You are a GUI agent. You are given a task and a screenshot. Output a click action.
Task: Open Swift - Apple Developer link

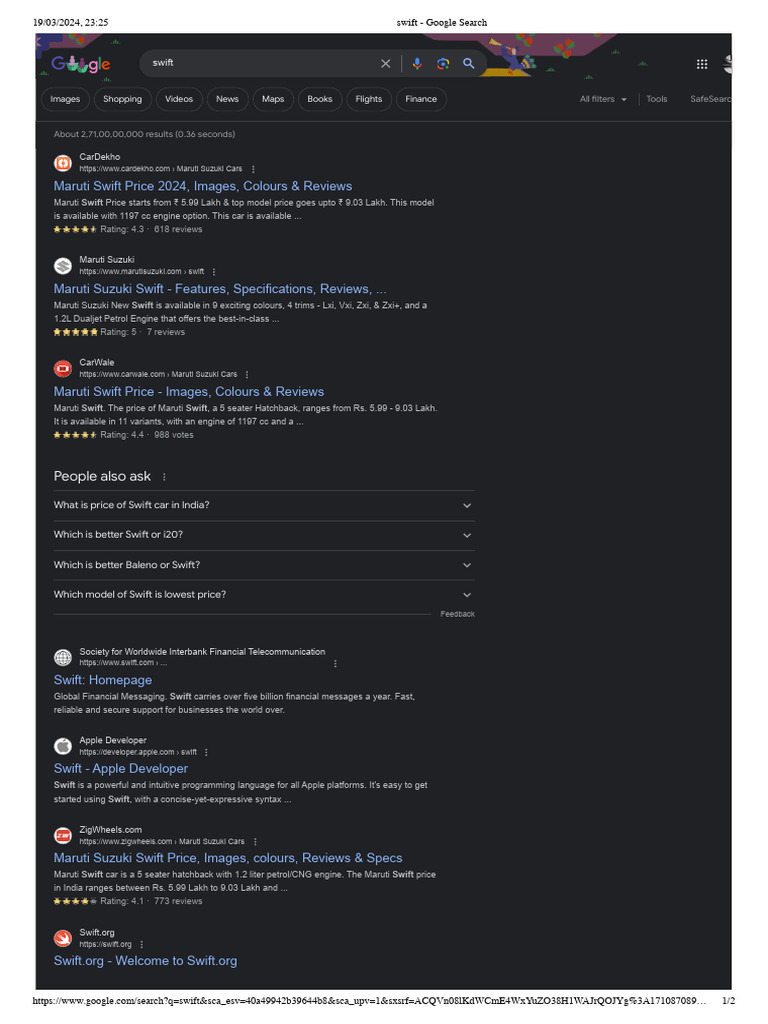pos(121,769)
